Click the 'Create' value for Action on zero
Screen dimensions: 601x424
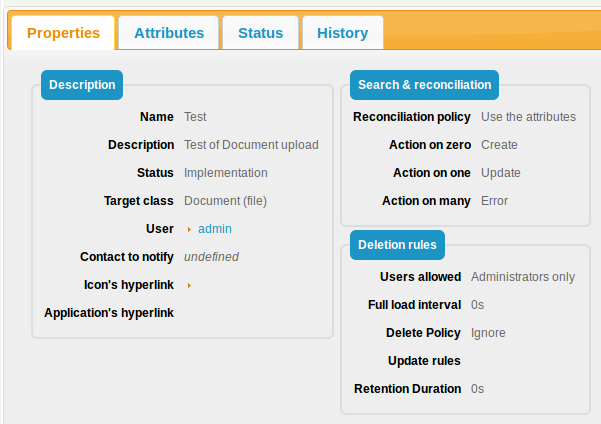pos(499,145)
